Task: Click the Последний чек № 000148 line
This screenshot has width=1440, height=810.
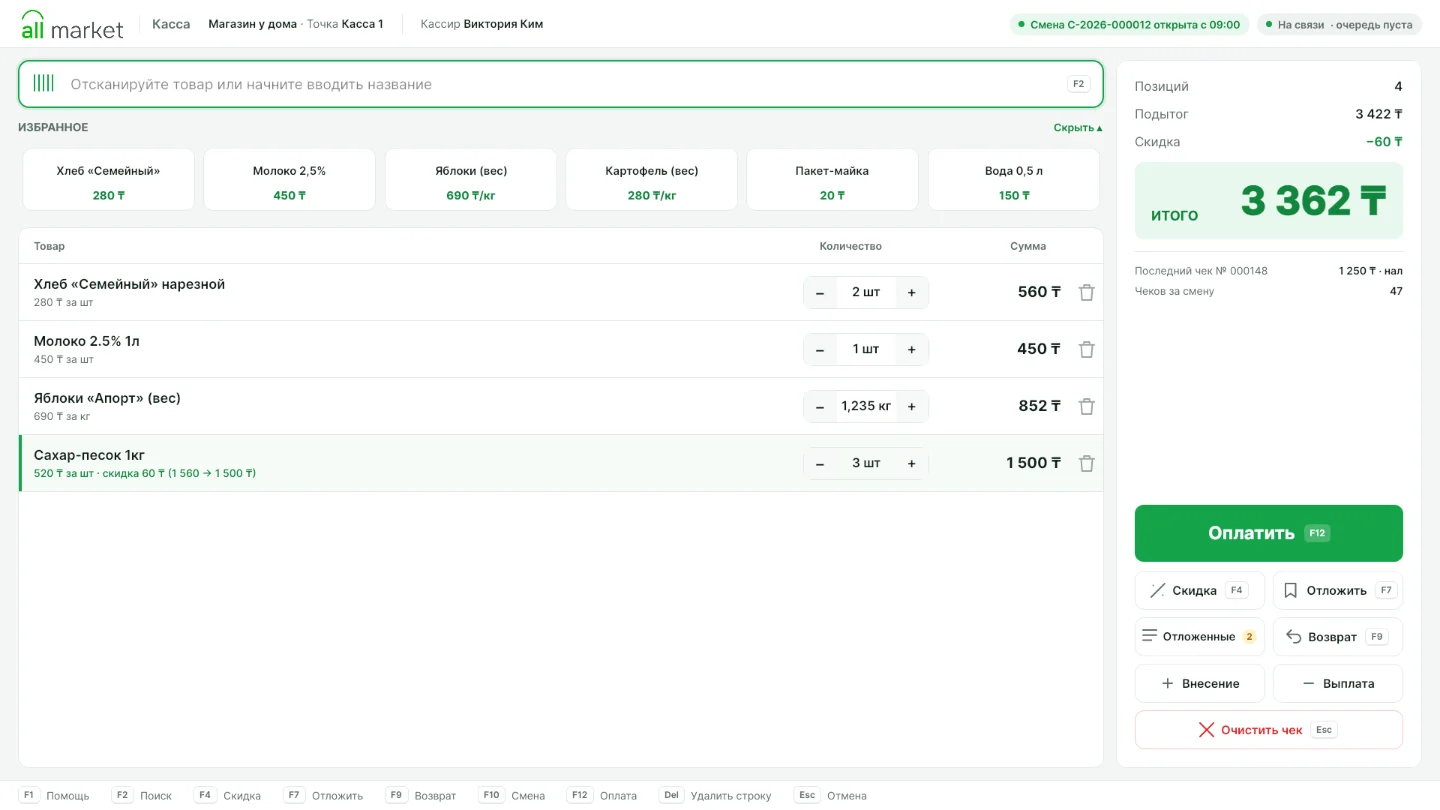Action: (x=1268, y=271)
